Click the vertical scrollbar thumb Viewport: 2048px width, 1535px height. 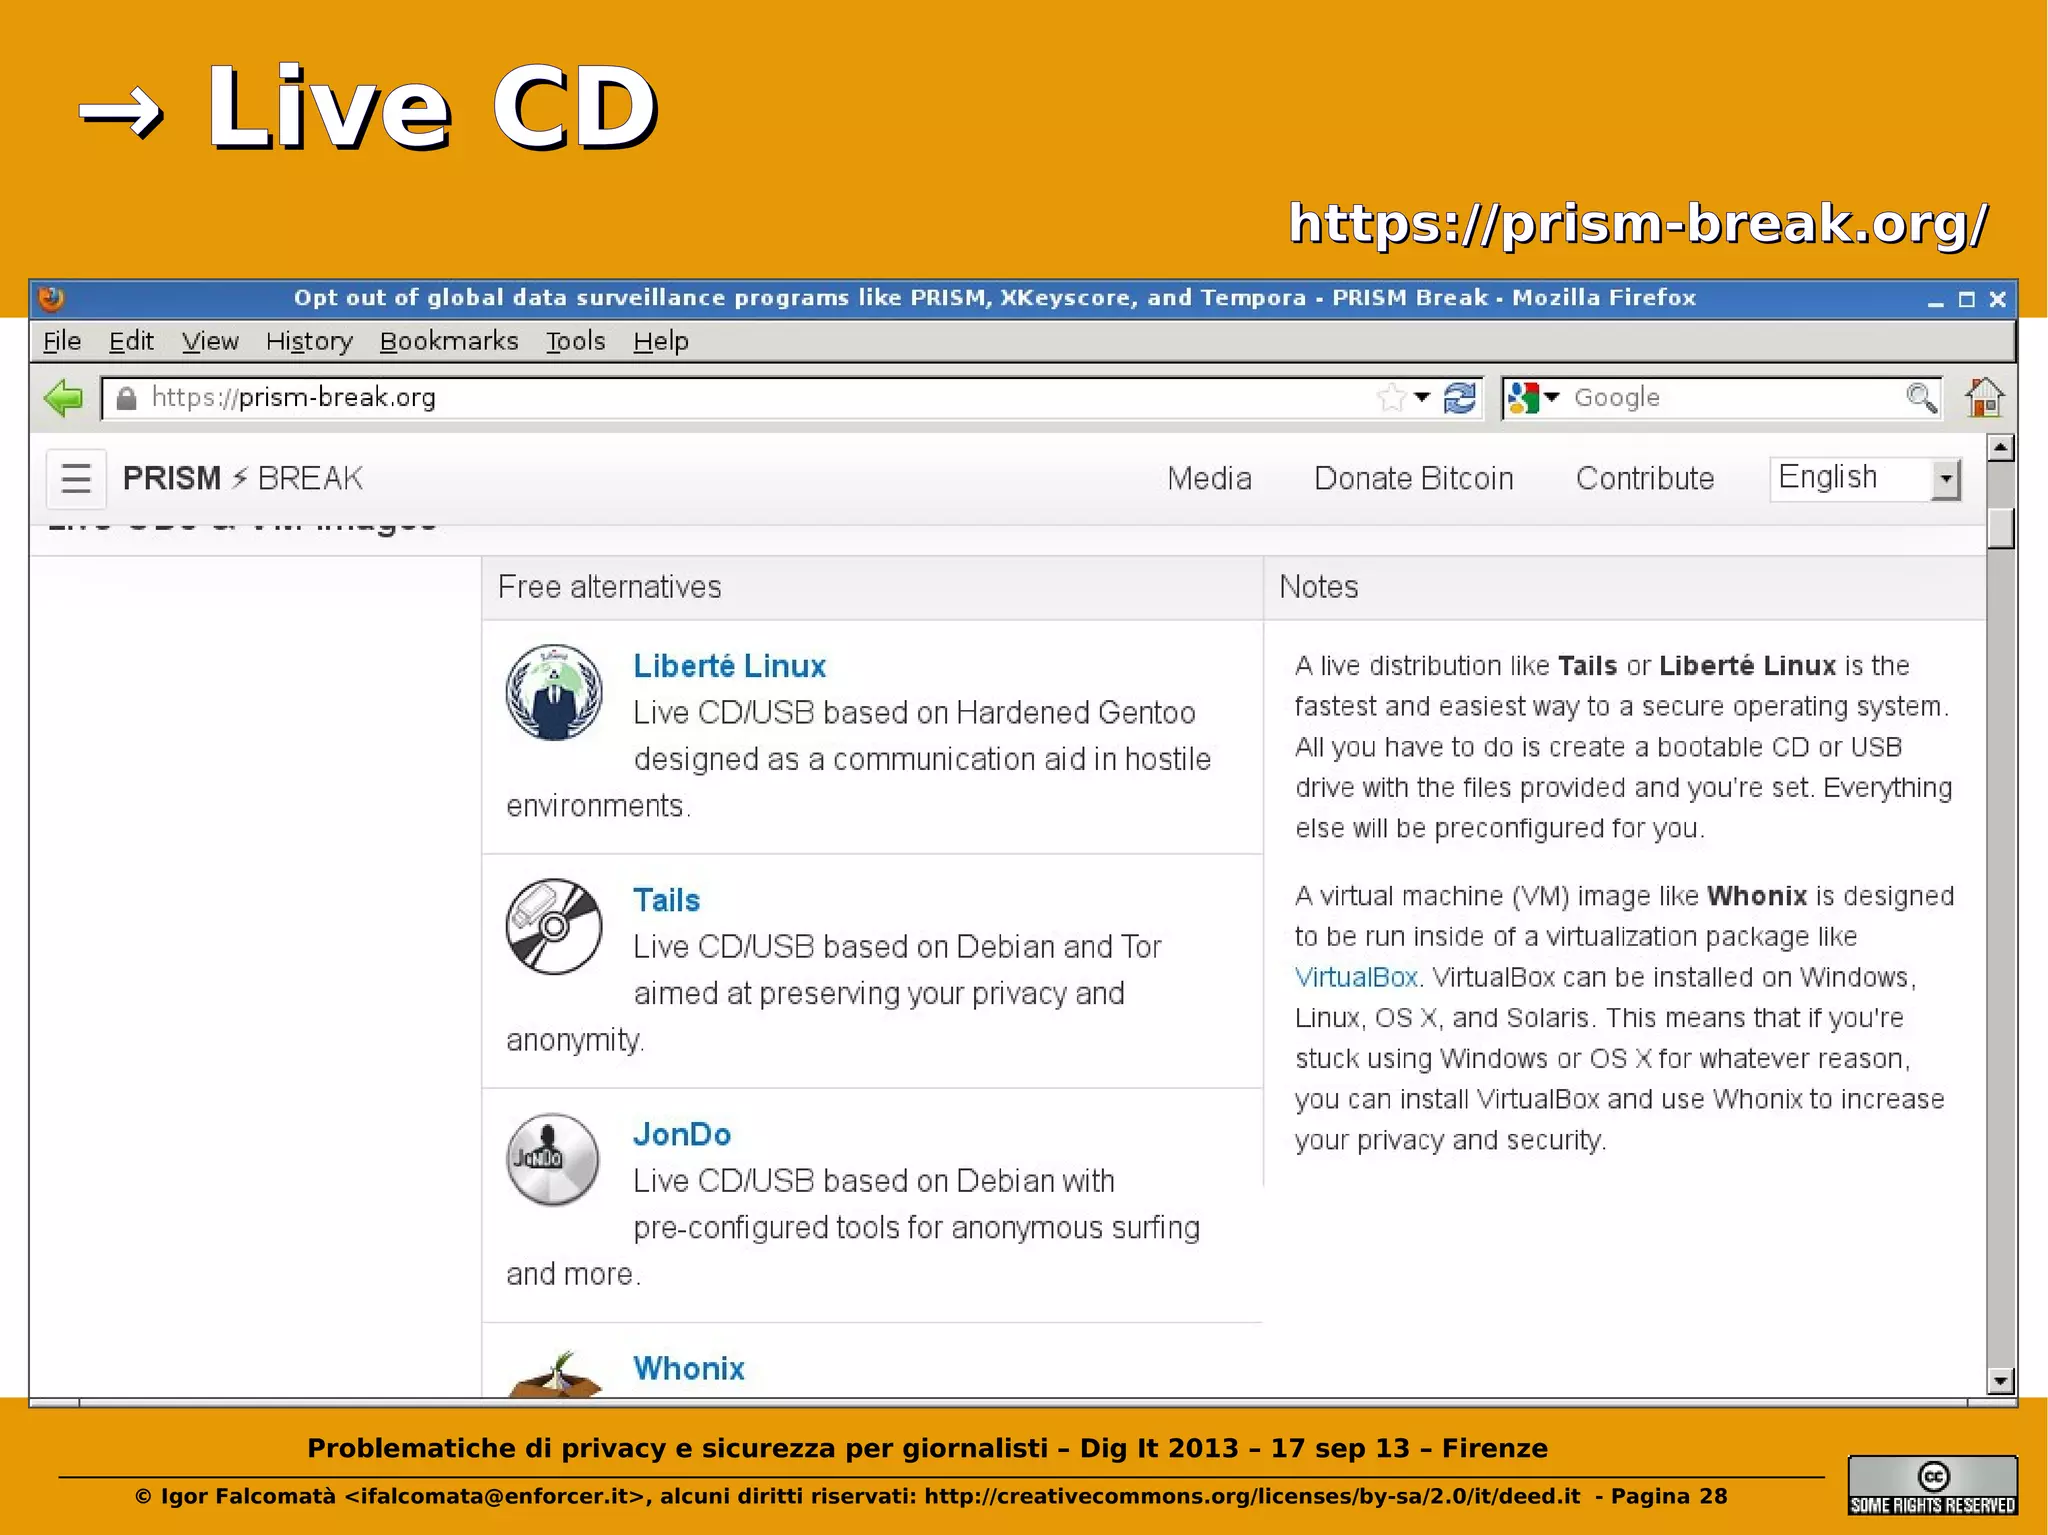coord(2000,528)
